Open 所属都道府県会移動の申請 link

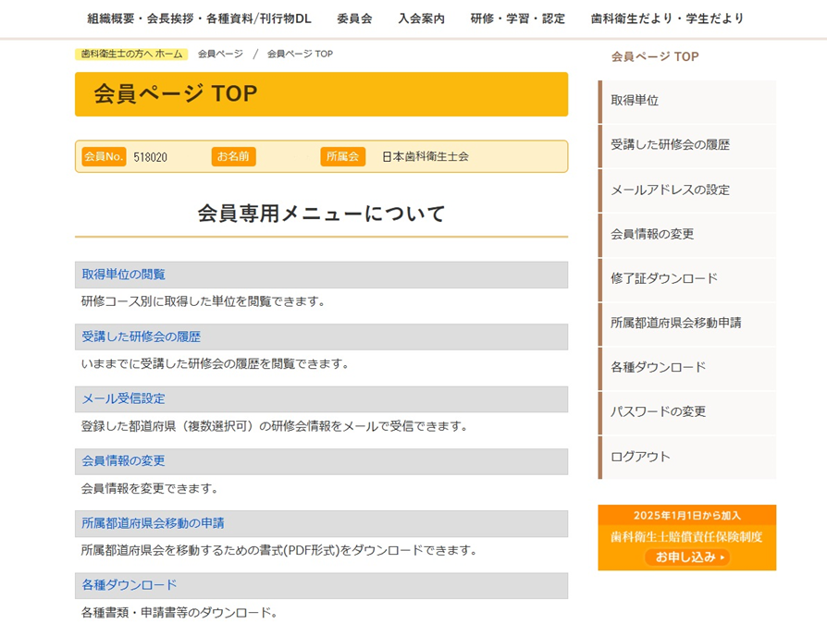tap(152, 523)
